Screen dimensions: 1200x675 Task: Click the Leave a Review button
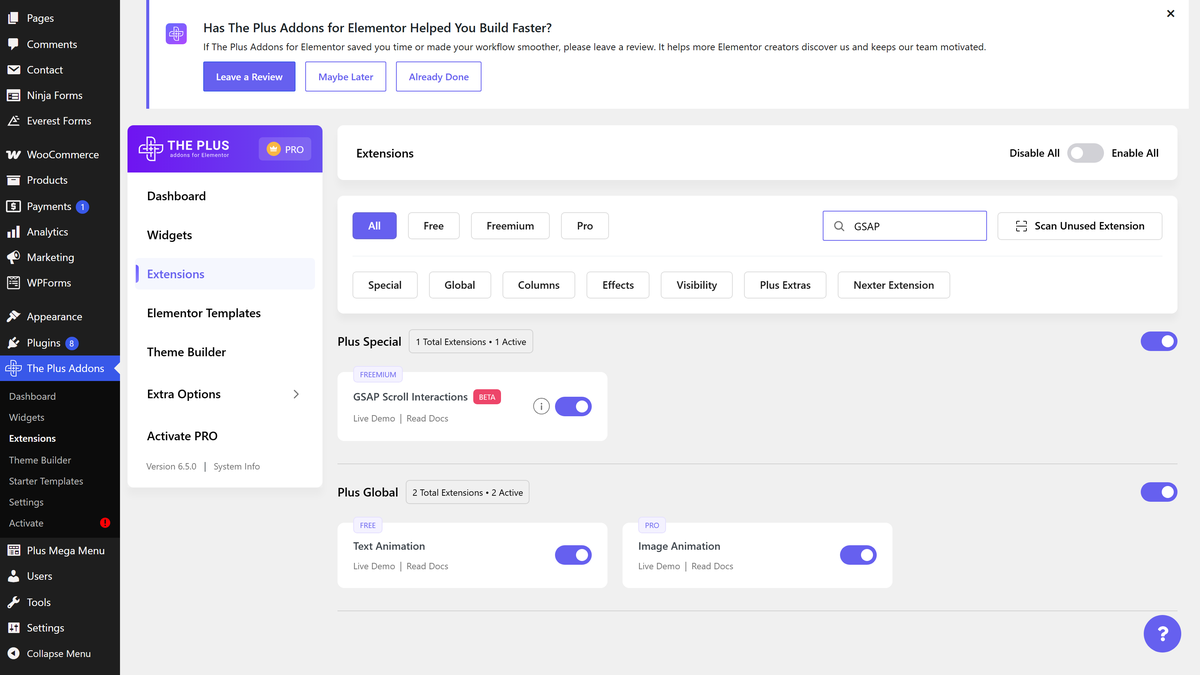249,77
